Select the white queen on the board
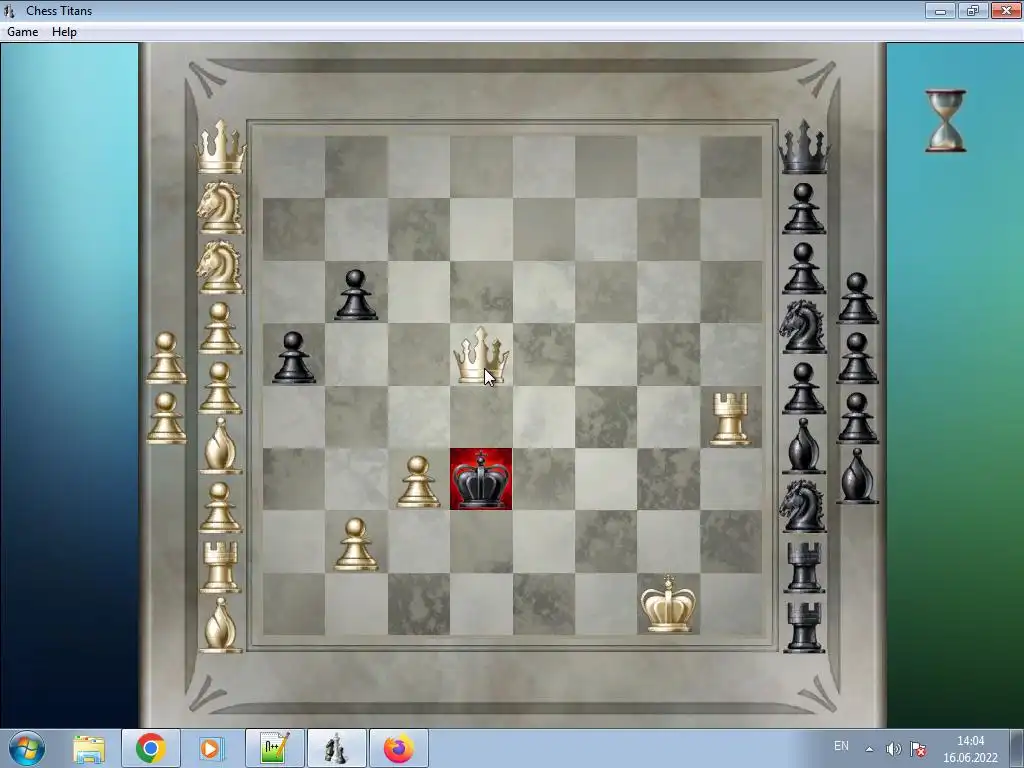 click(x=481, y=355)
